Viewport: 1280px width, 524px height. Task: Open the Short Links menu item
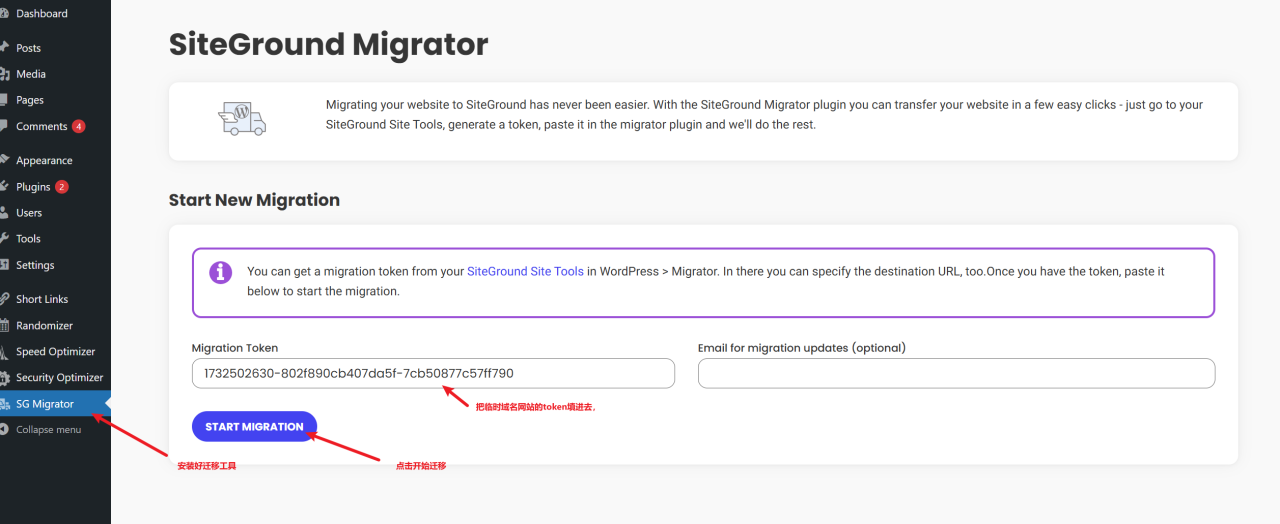[43, 300]
